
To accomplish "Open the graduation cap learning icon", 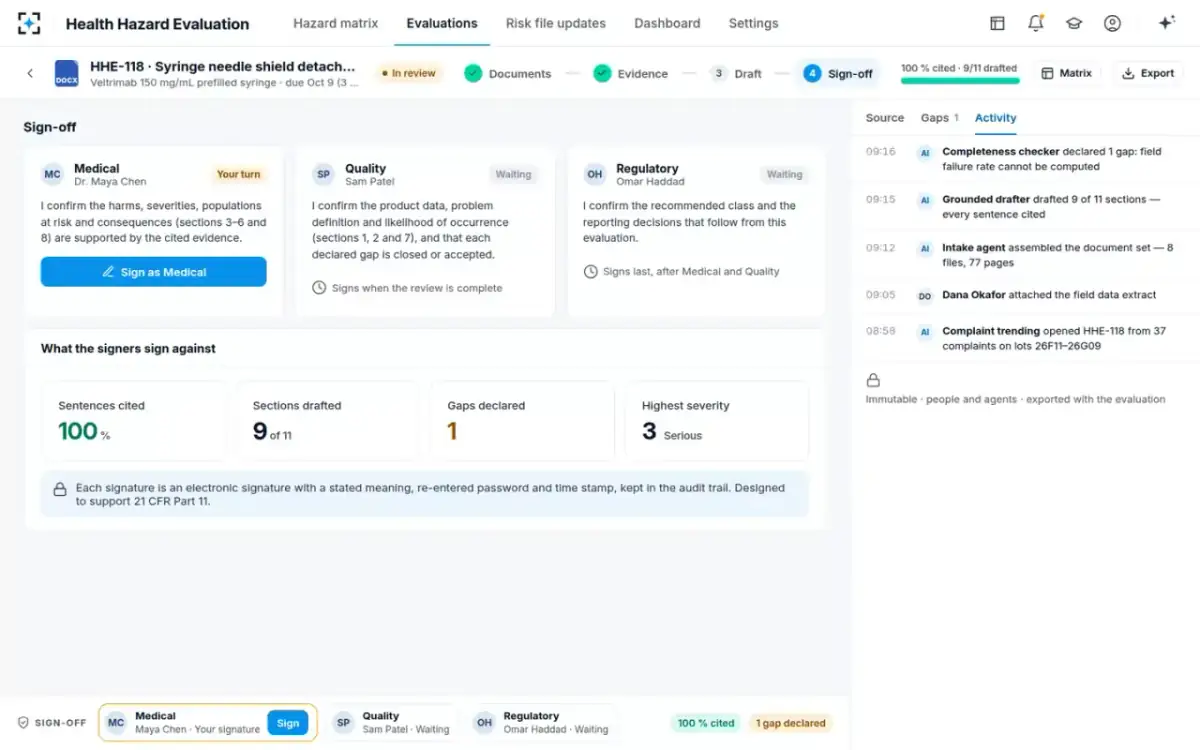I will pyautogui.click(x=1074, y=23).
